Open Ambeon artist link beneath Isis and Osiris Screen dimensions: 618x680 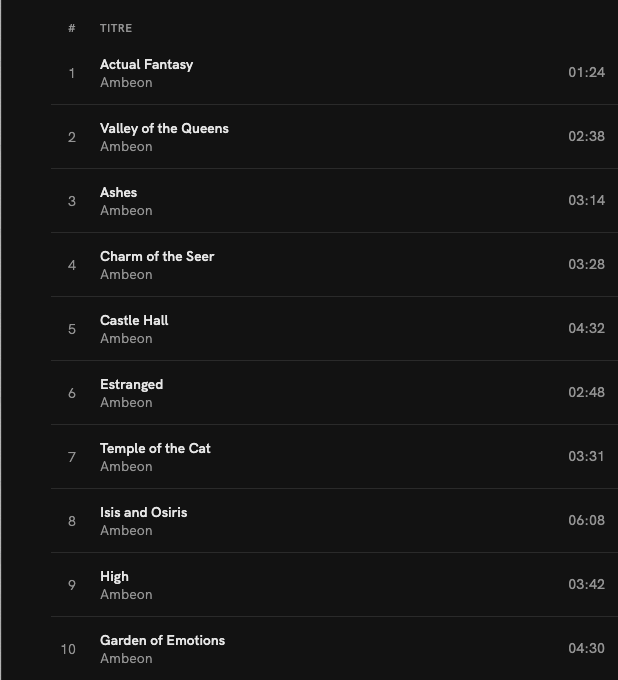click(x=126, y=531)
